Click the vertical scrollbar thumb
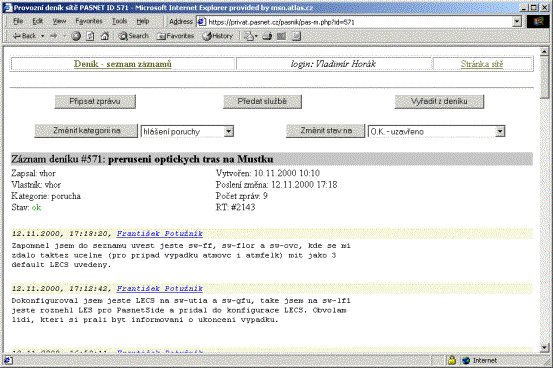 coord(545,78)
